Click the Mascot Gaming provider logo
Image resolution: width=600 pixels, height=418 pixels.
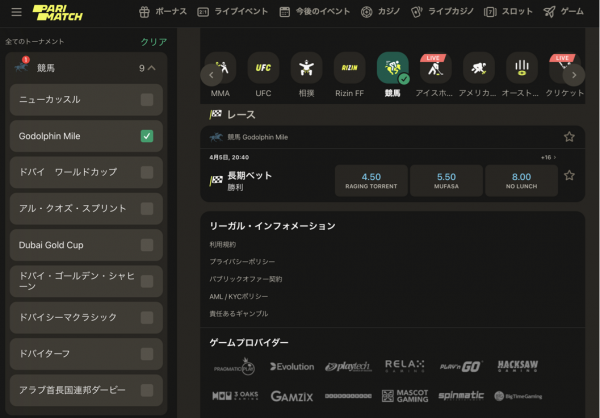pyautogui.click(x=405, y=396)
